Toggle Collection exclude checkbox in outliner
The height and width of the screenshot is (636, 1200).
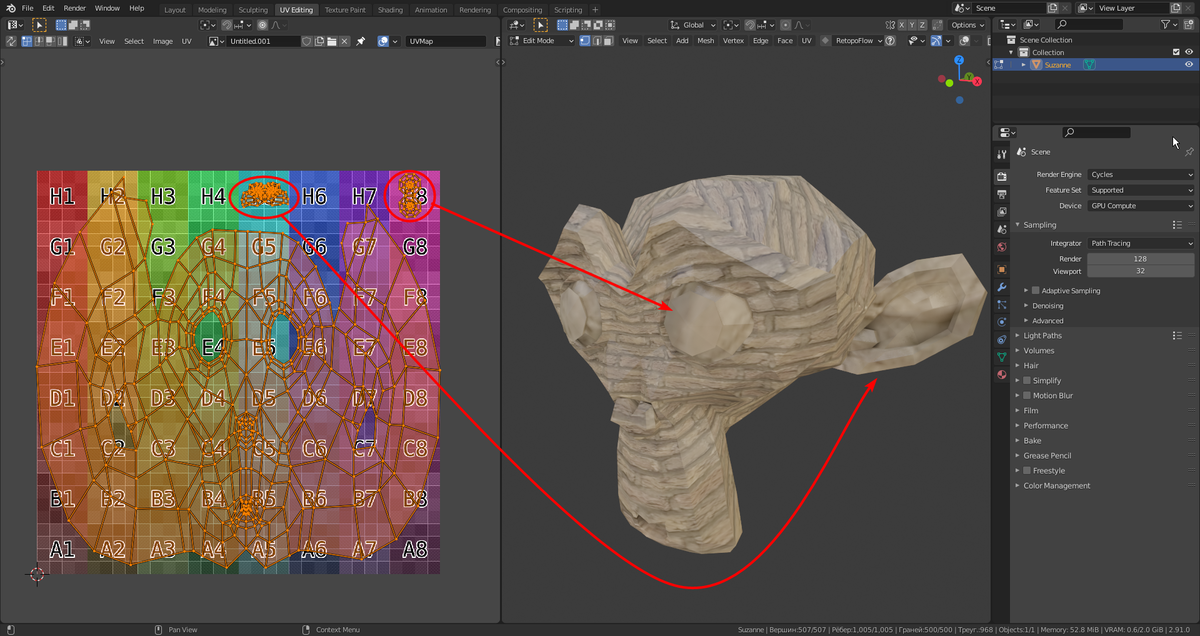pos(1176,52)
